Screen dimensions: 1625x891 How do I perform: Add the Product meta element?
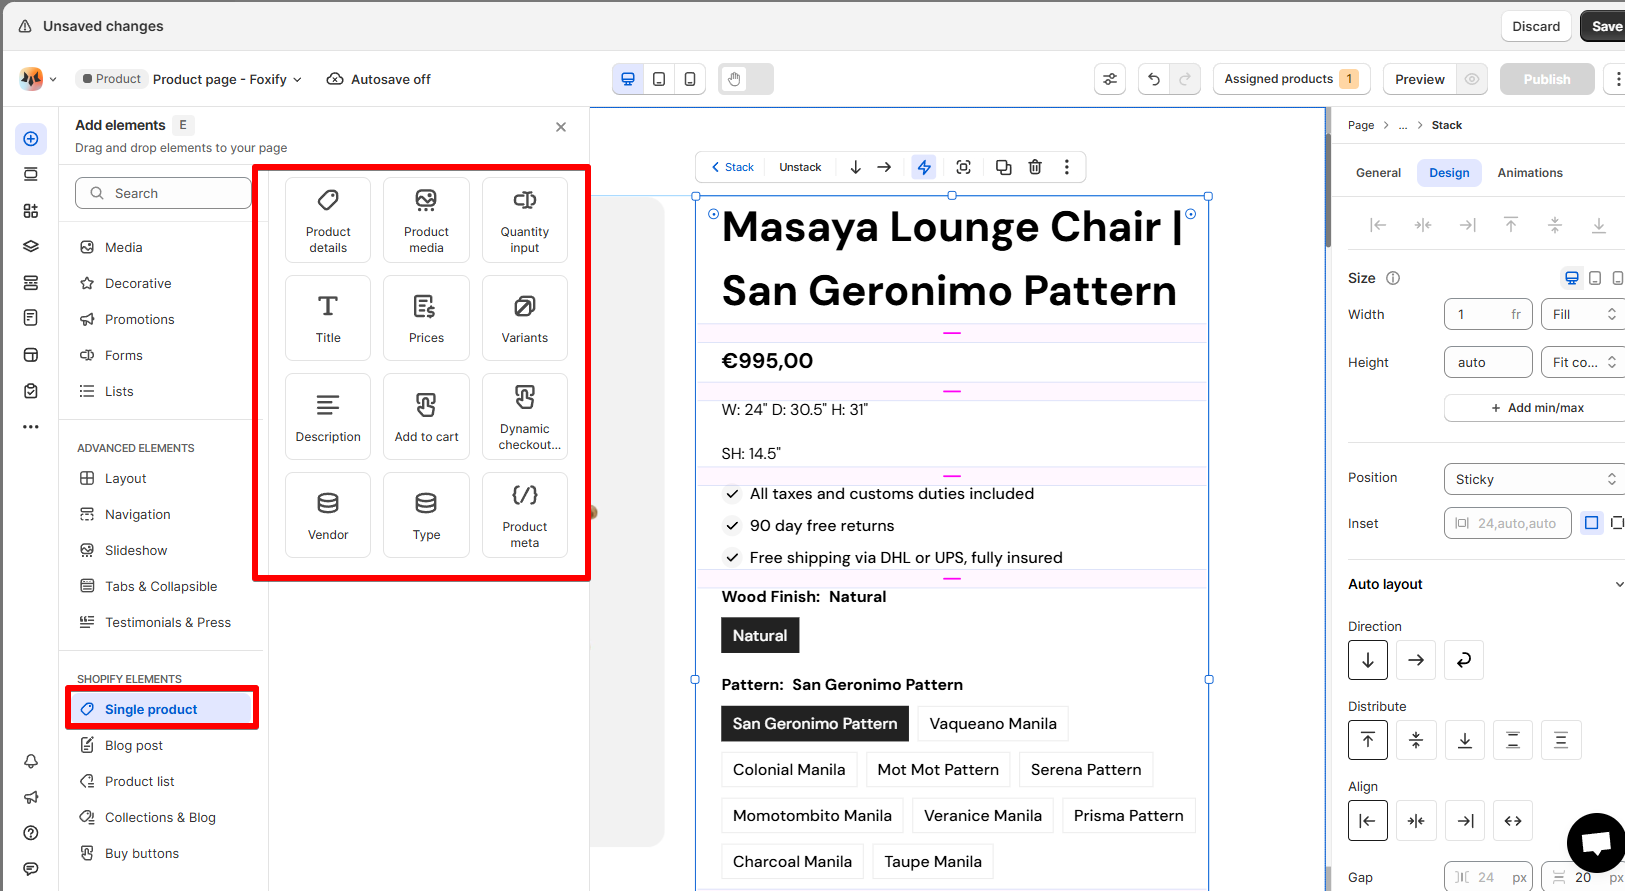(x=525, y=515)
